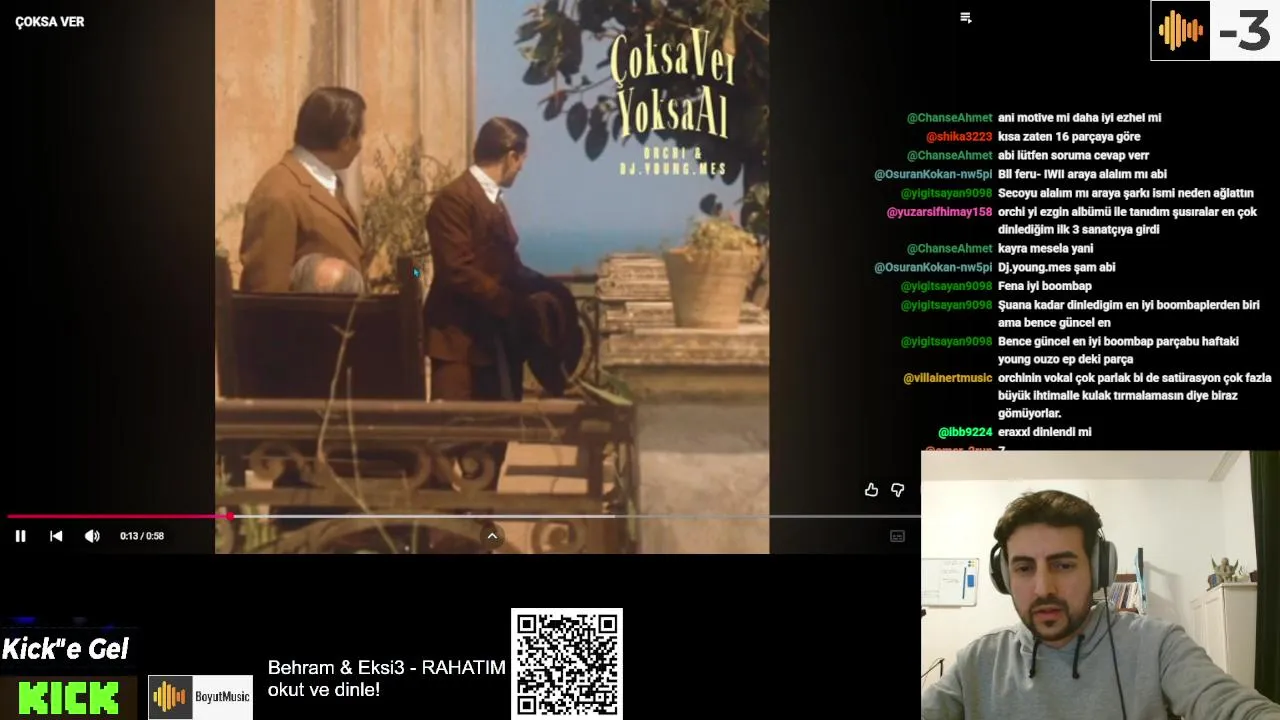The width and height of the screenshot is (1280, 720).
Task: Click message 'Fena iyi boombap'
Action: point(1045,286)
